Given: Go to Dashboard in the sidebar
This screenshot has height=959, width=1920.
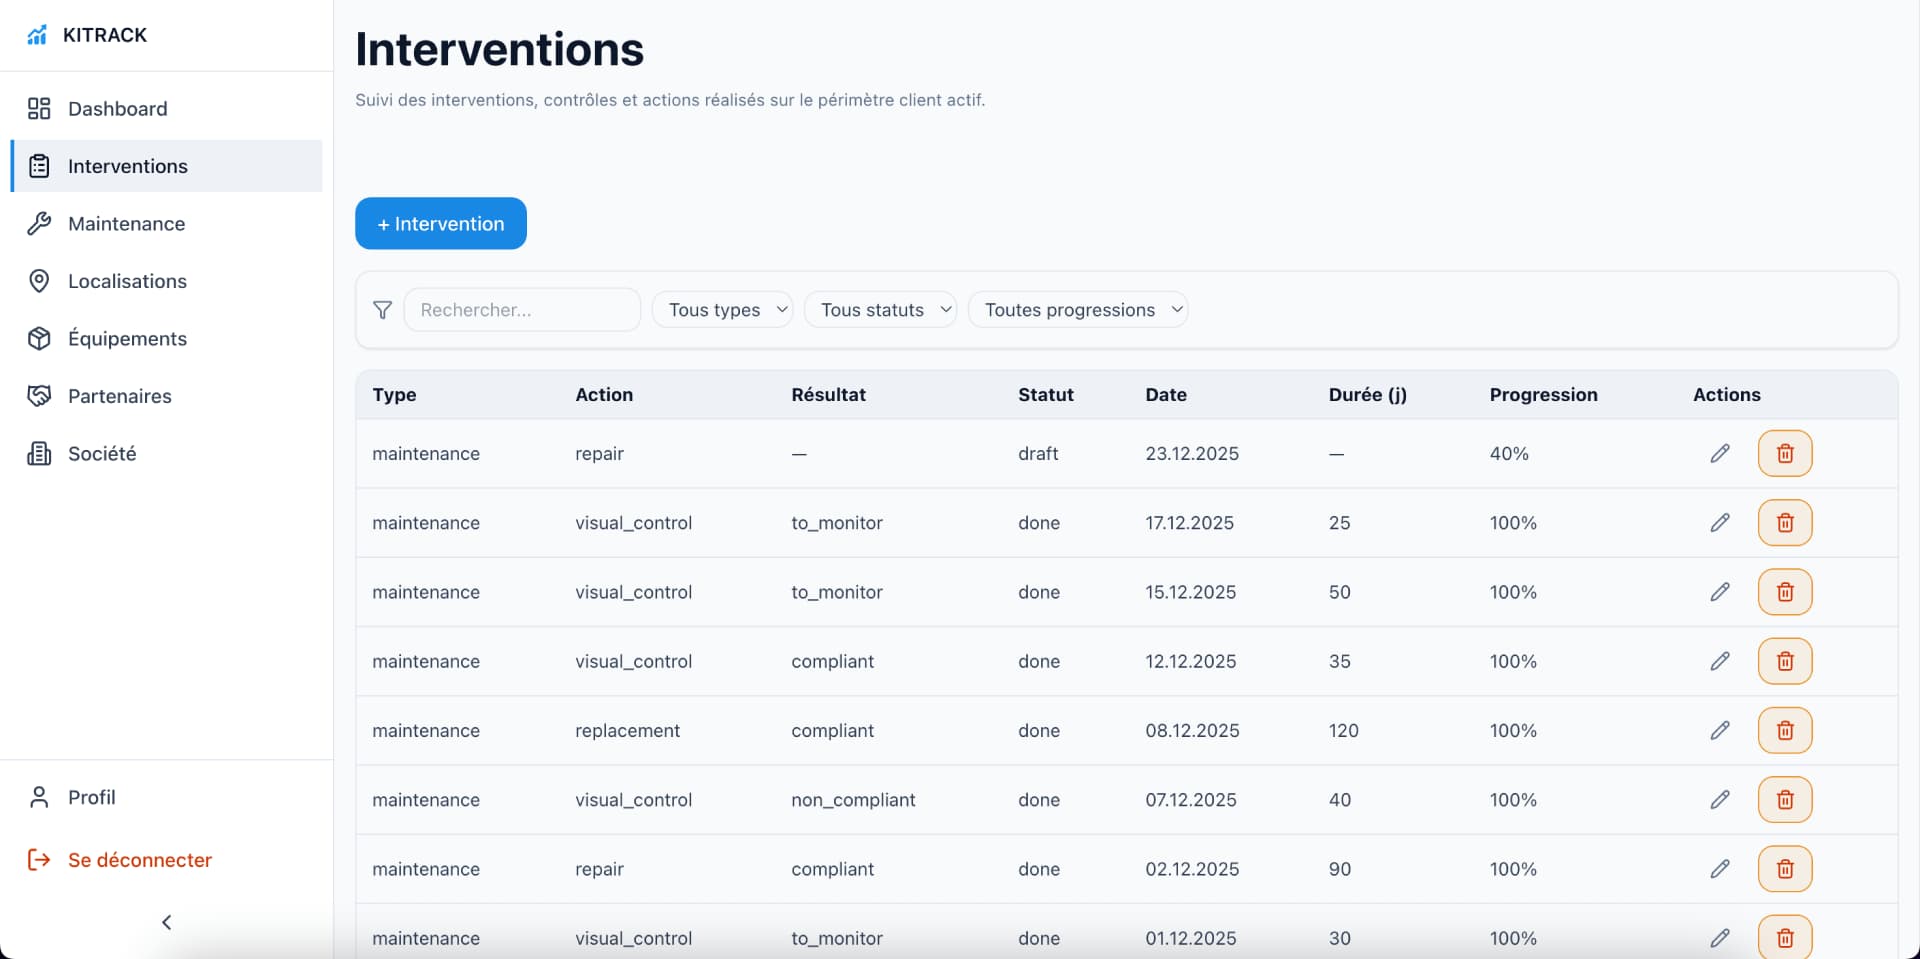Looking at the screenshot, I should click(x=117, y=109).
